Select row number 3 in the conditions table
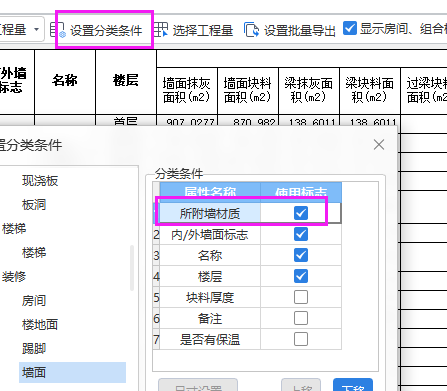 156,255
